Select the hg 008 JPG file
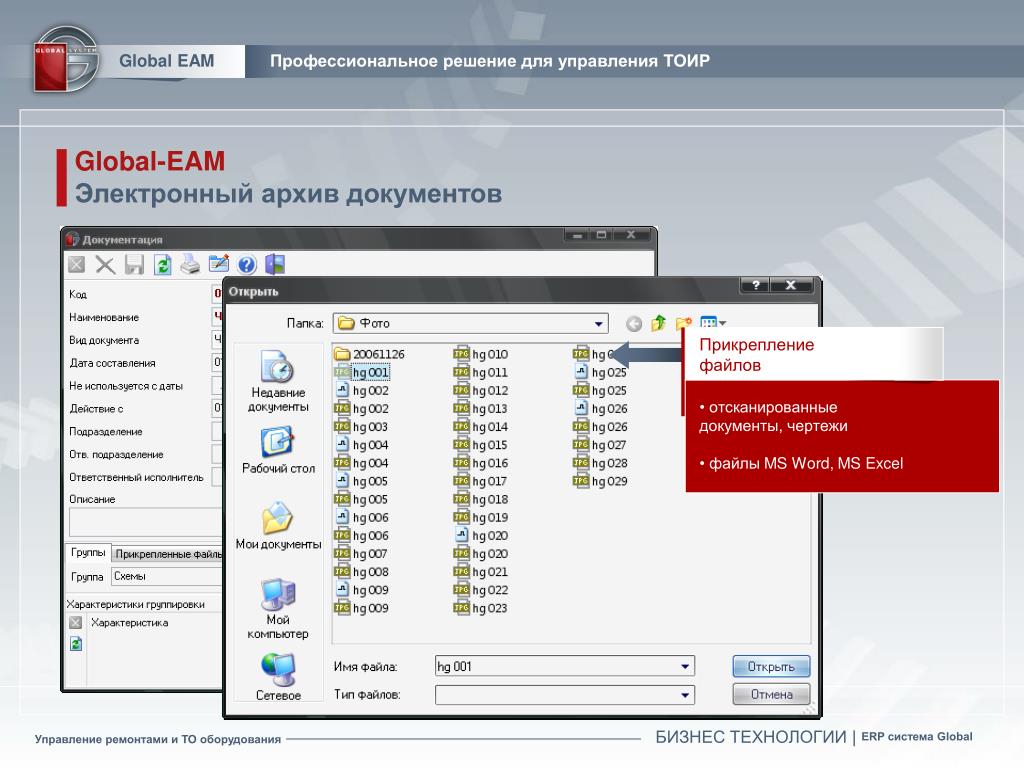Image resolution: width=1024 pixels, height=768 pixels. [x=362, y=572]
